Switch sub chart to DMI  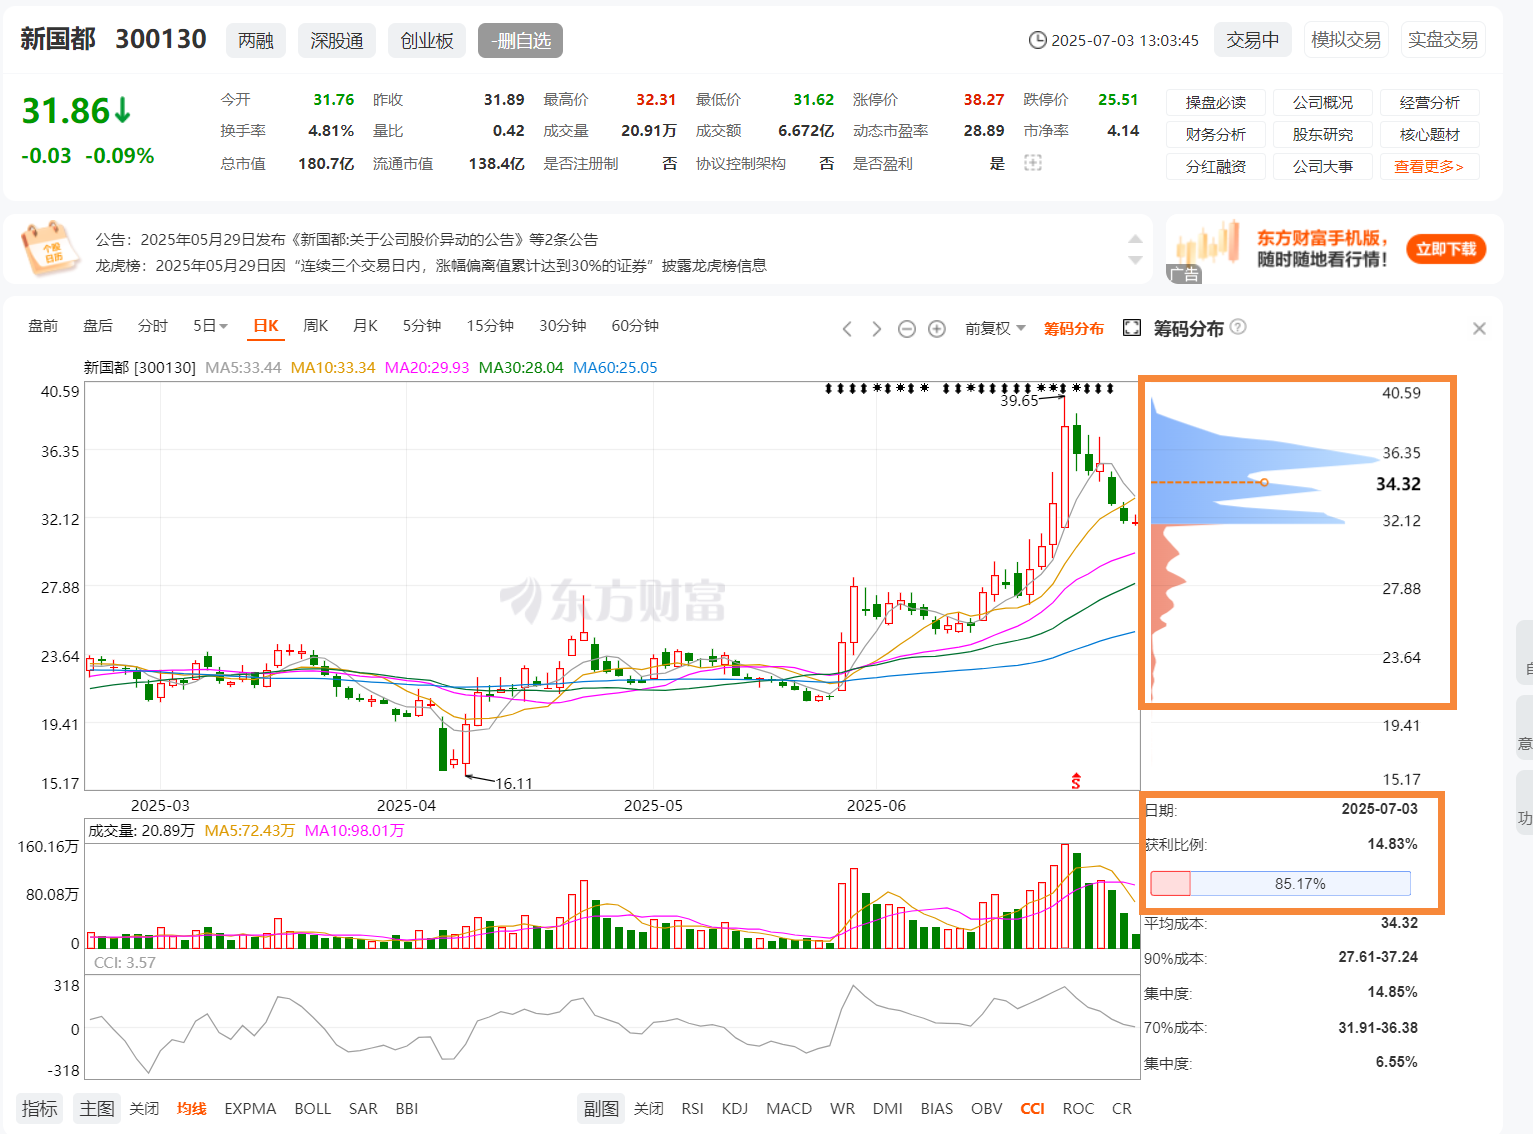pos(888,1108)
